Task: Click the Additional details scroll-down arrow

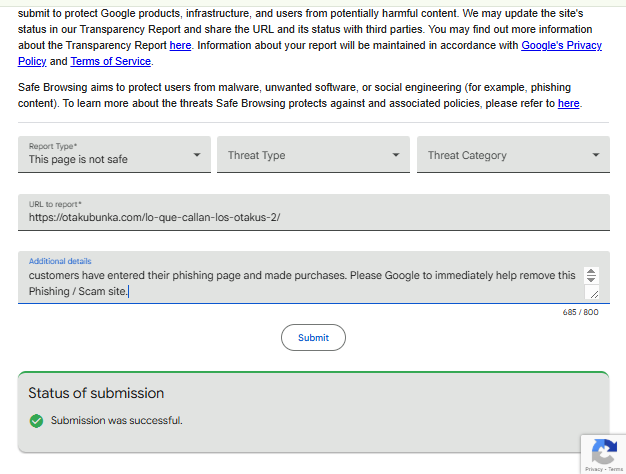Action: (591, 280)
